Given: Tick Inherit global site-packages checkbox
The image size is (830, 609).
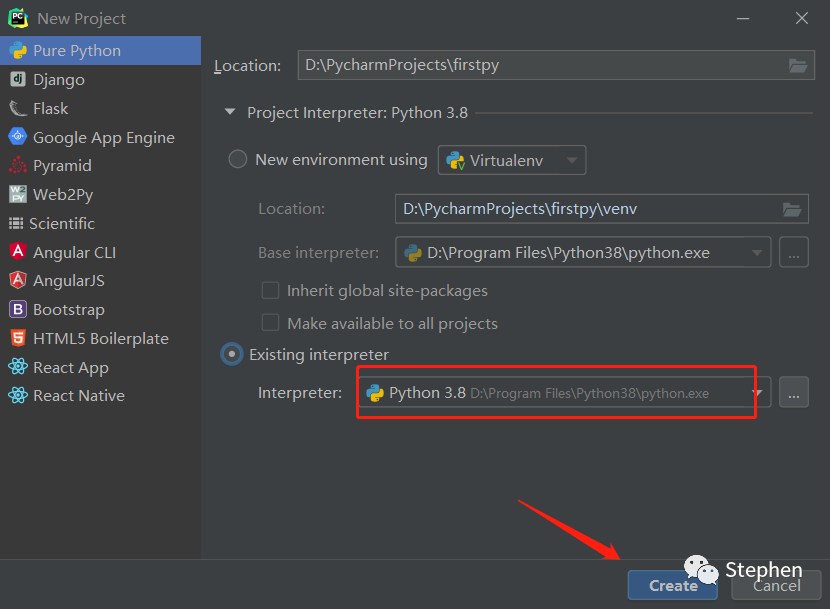Looking at the screenshot, I should click(270, 291).
